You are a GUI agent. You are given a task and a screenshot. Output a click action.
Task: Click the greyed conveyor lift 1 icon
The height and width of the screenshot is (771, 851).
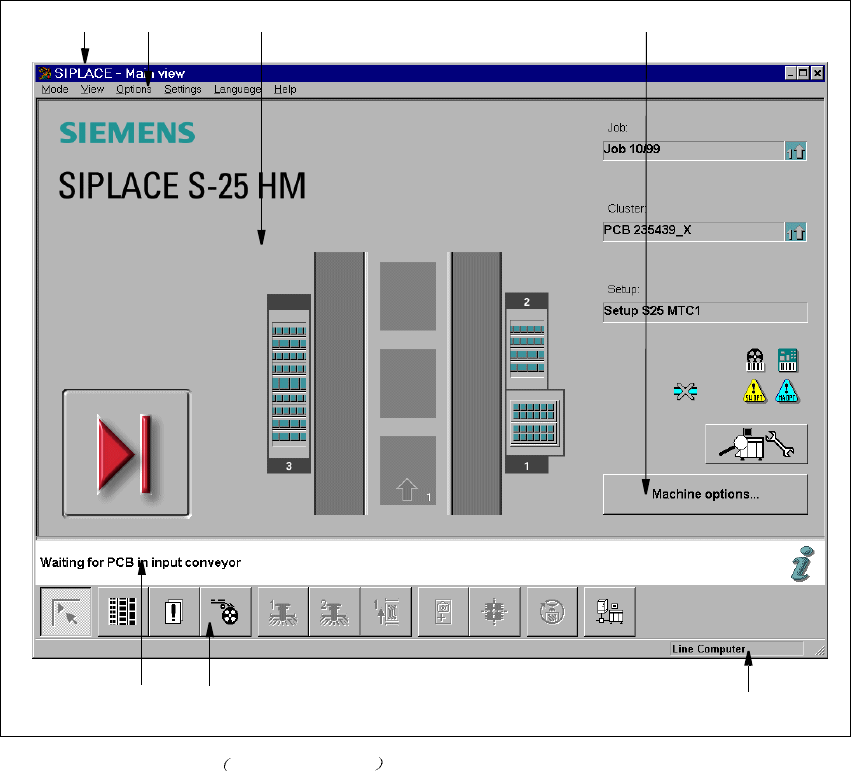(x=386, y=611)
